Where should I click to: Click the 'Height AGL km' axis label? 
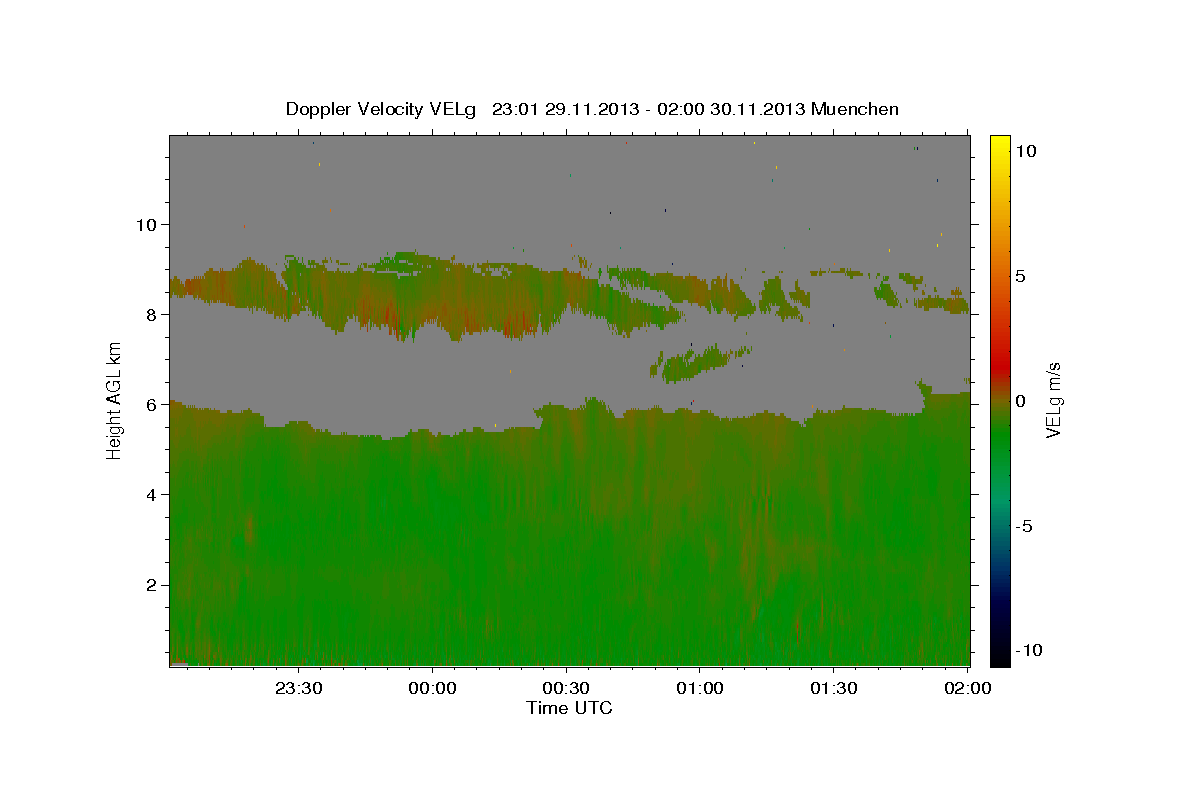[115, 401]
